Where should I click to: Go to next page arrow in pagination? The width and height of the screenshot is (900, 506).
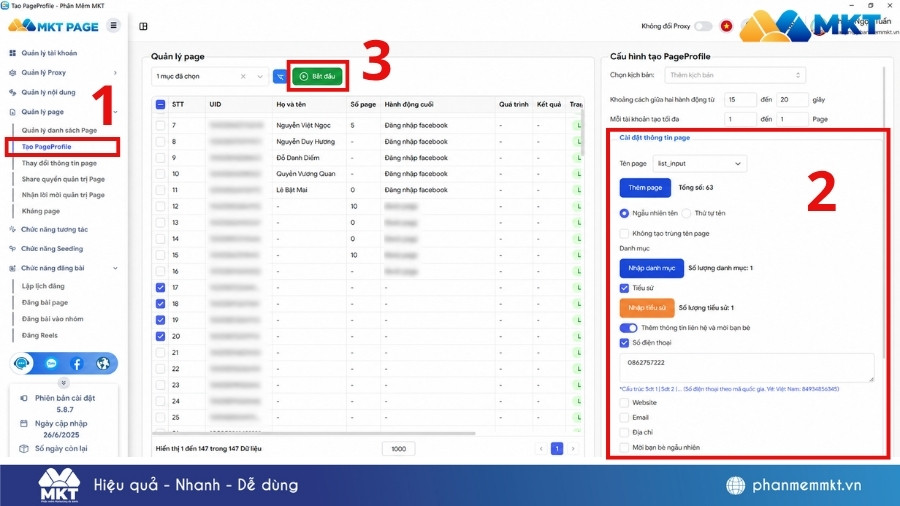(x=573, y=449)
